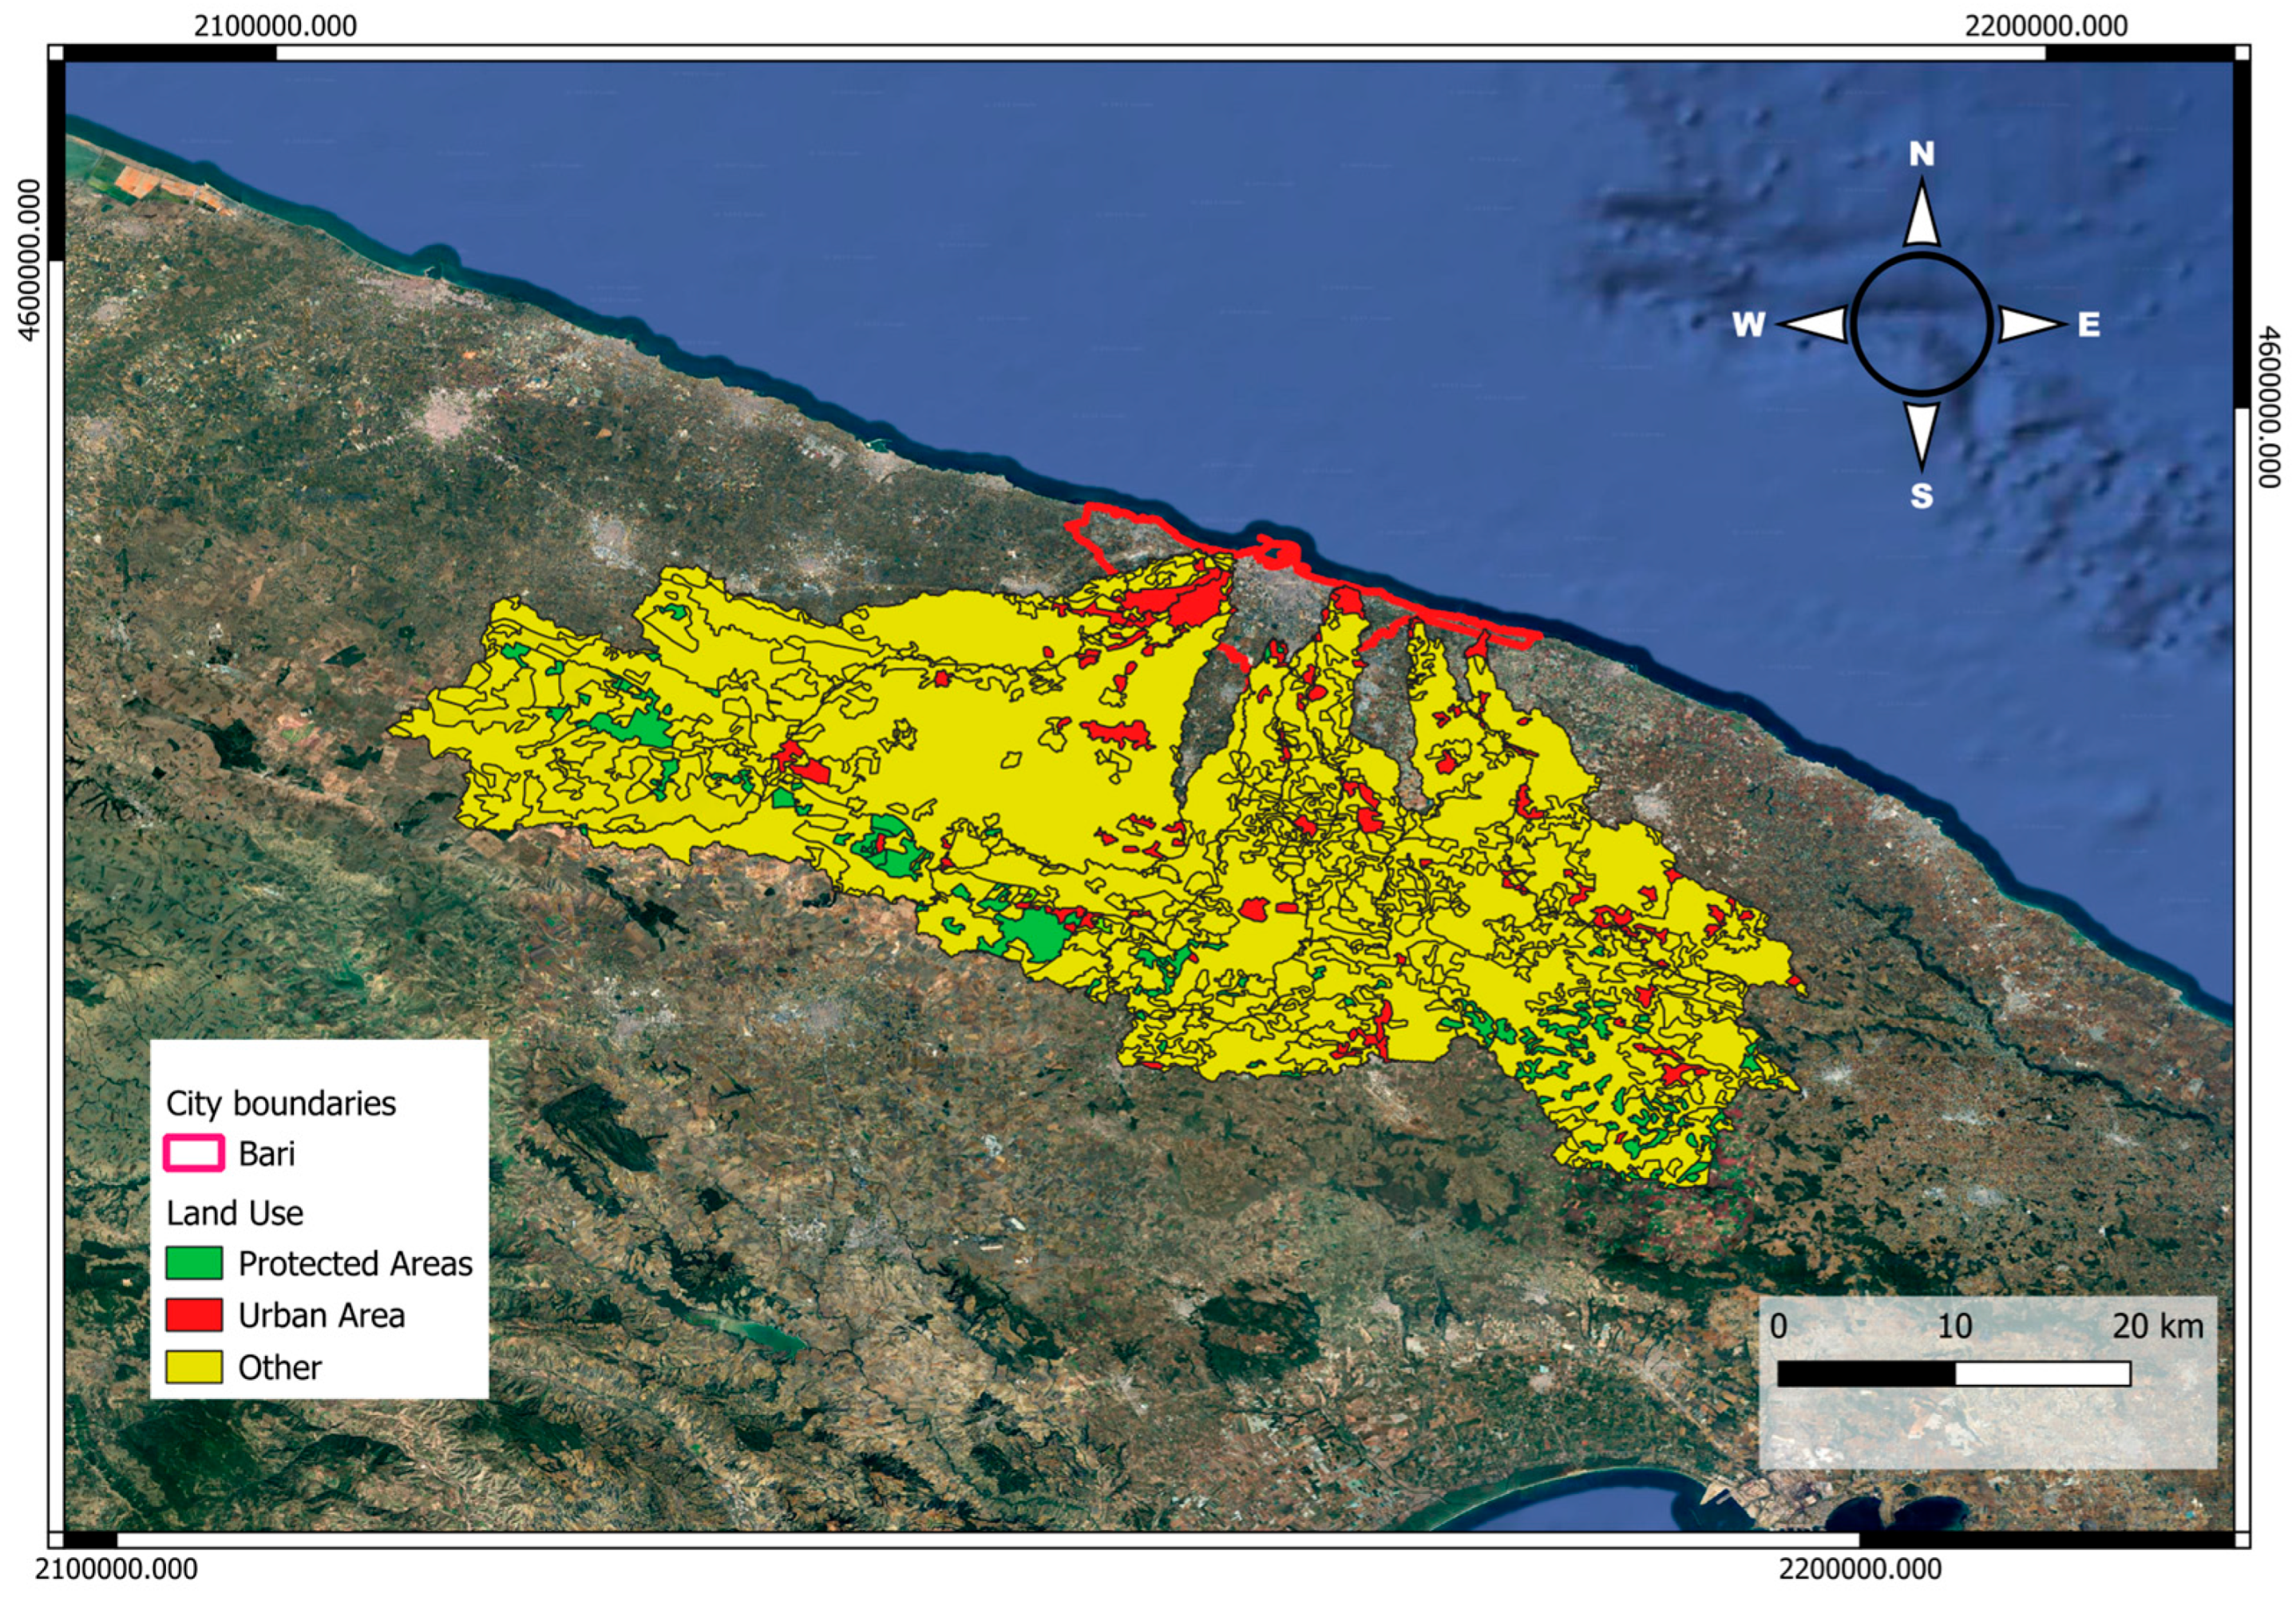Click the 'Bari' legend label
The width and height of the screenshot is (2296, 1601).
[x=267, y=1154]
